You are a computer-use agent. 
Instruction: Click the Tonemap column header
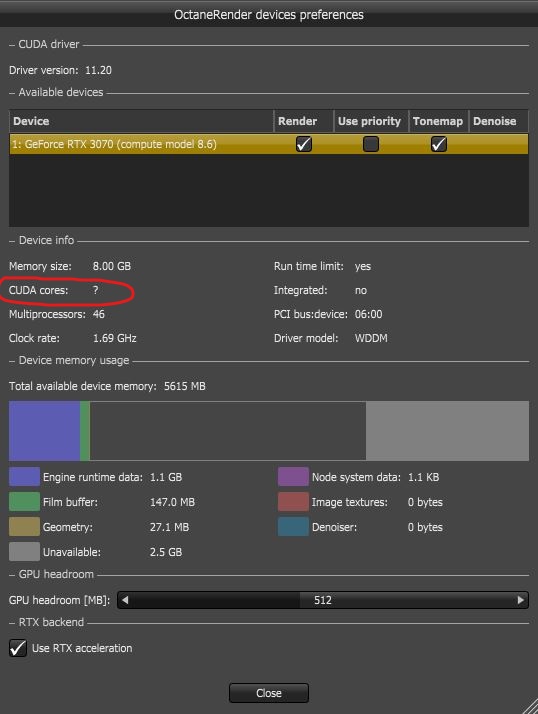tap(438, 121)
